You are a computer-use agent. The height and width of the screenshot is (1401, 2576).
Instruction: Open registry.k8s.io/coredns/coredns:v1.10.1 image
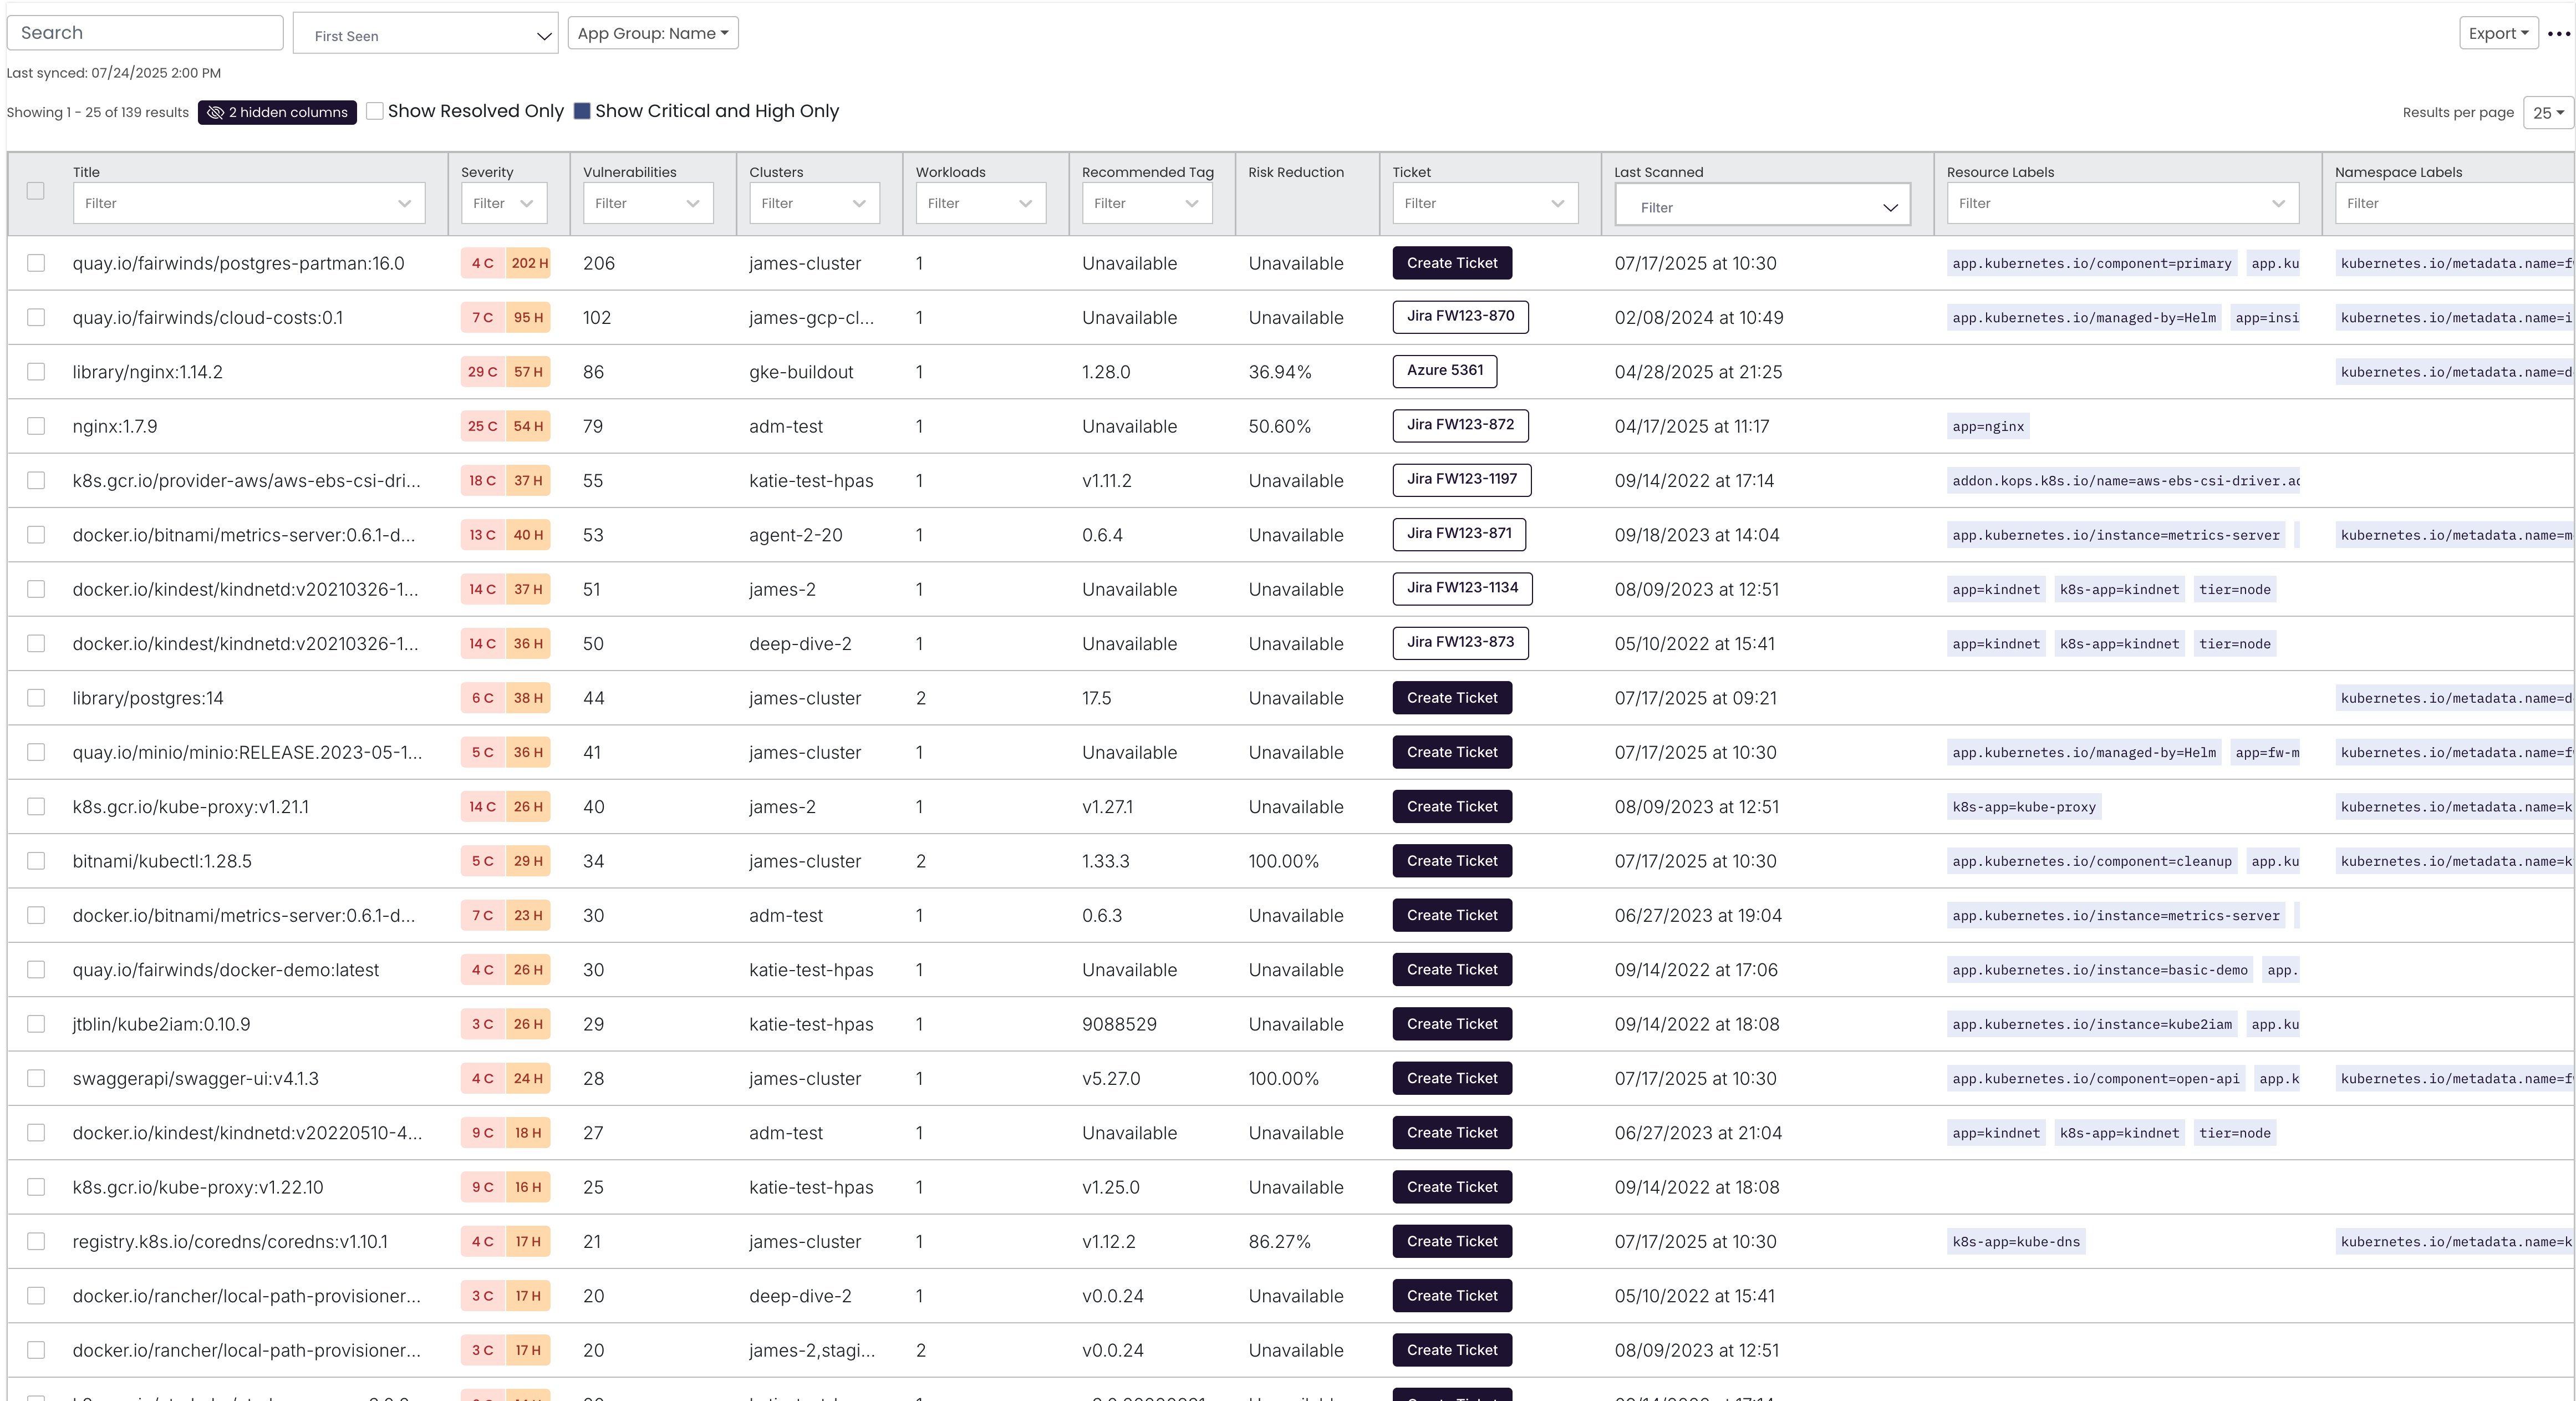[230, 1242]
